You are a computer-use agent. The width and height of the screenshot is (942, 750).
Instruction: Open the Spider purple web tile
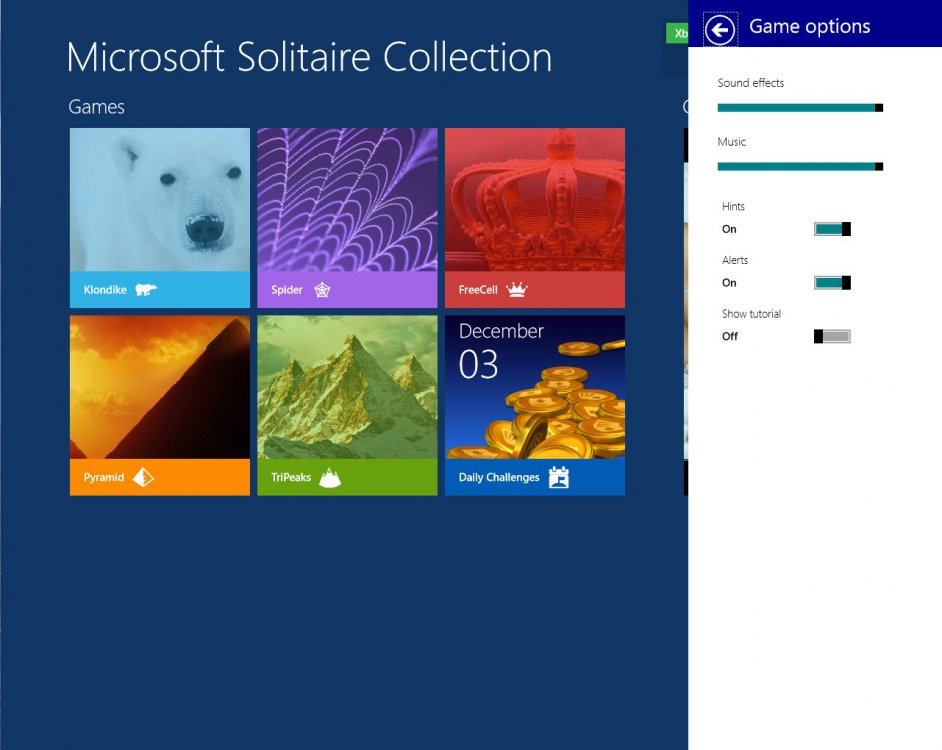click(347, 218)
